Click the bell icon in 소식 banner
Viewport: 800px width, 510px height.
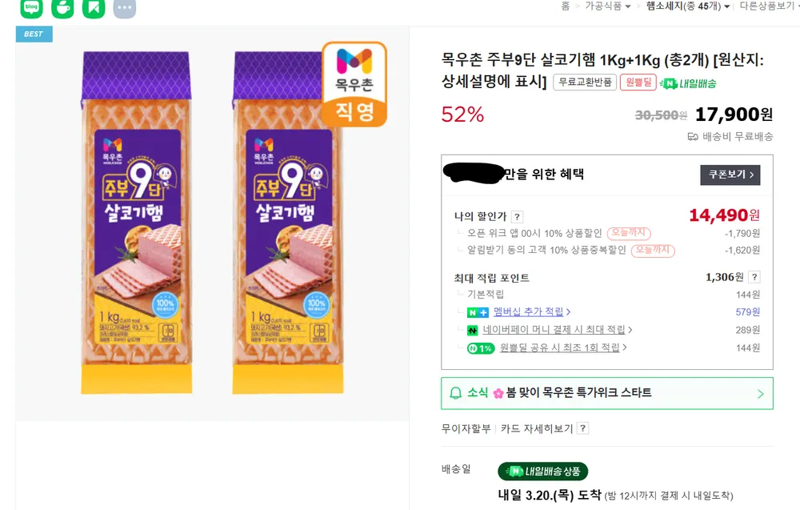[455, 393]
